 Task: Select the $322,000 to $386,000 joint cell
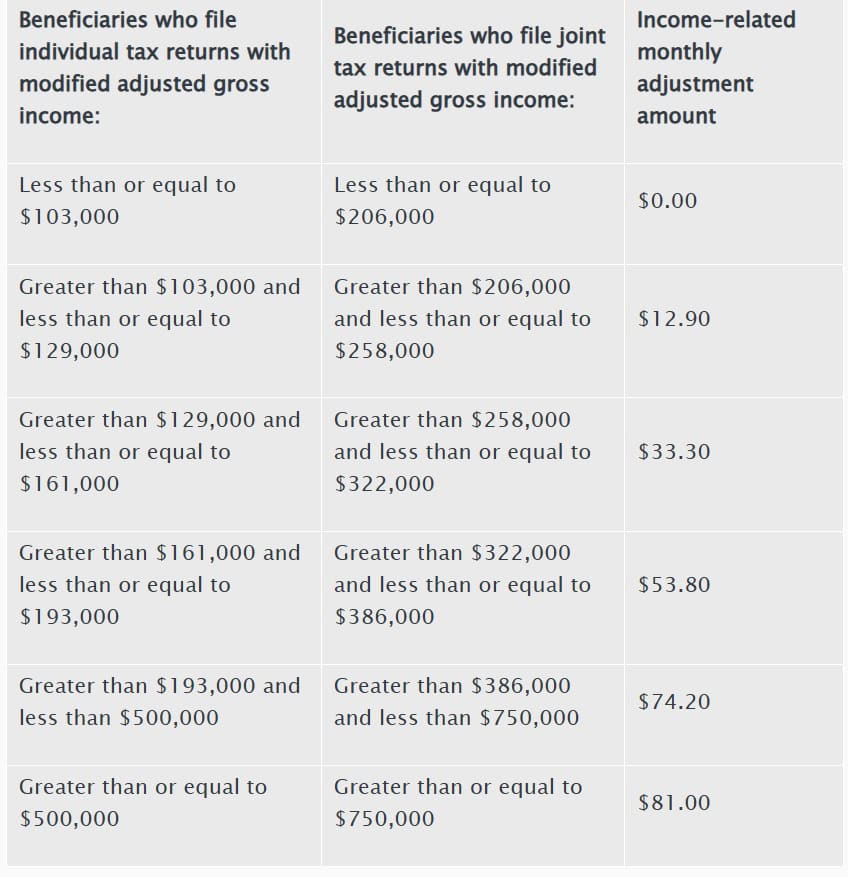462,585
